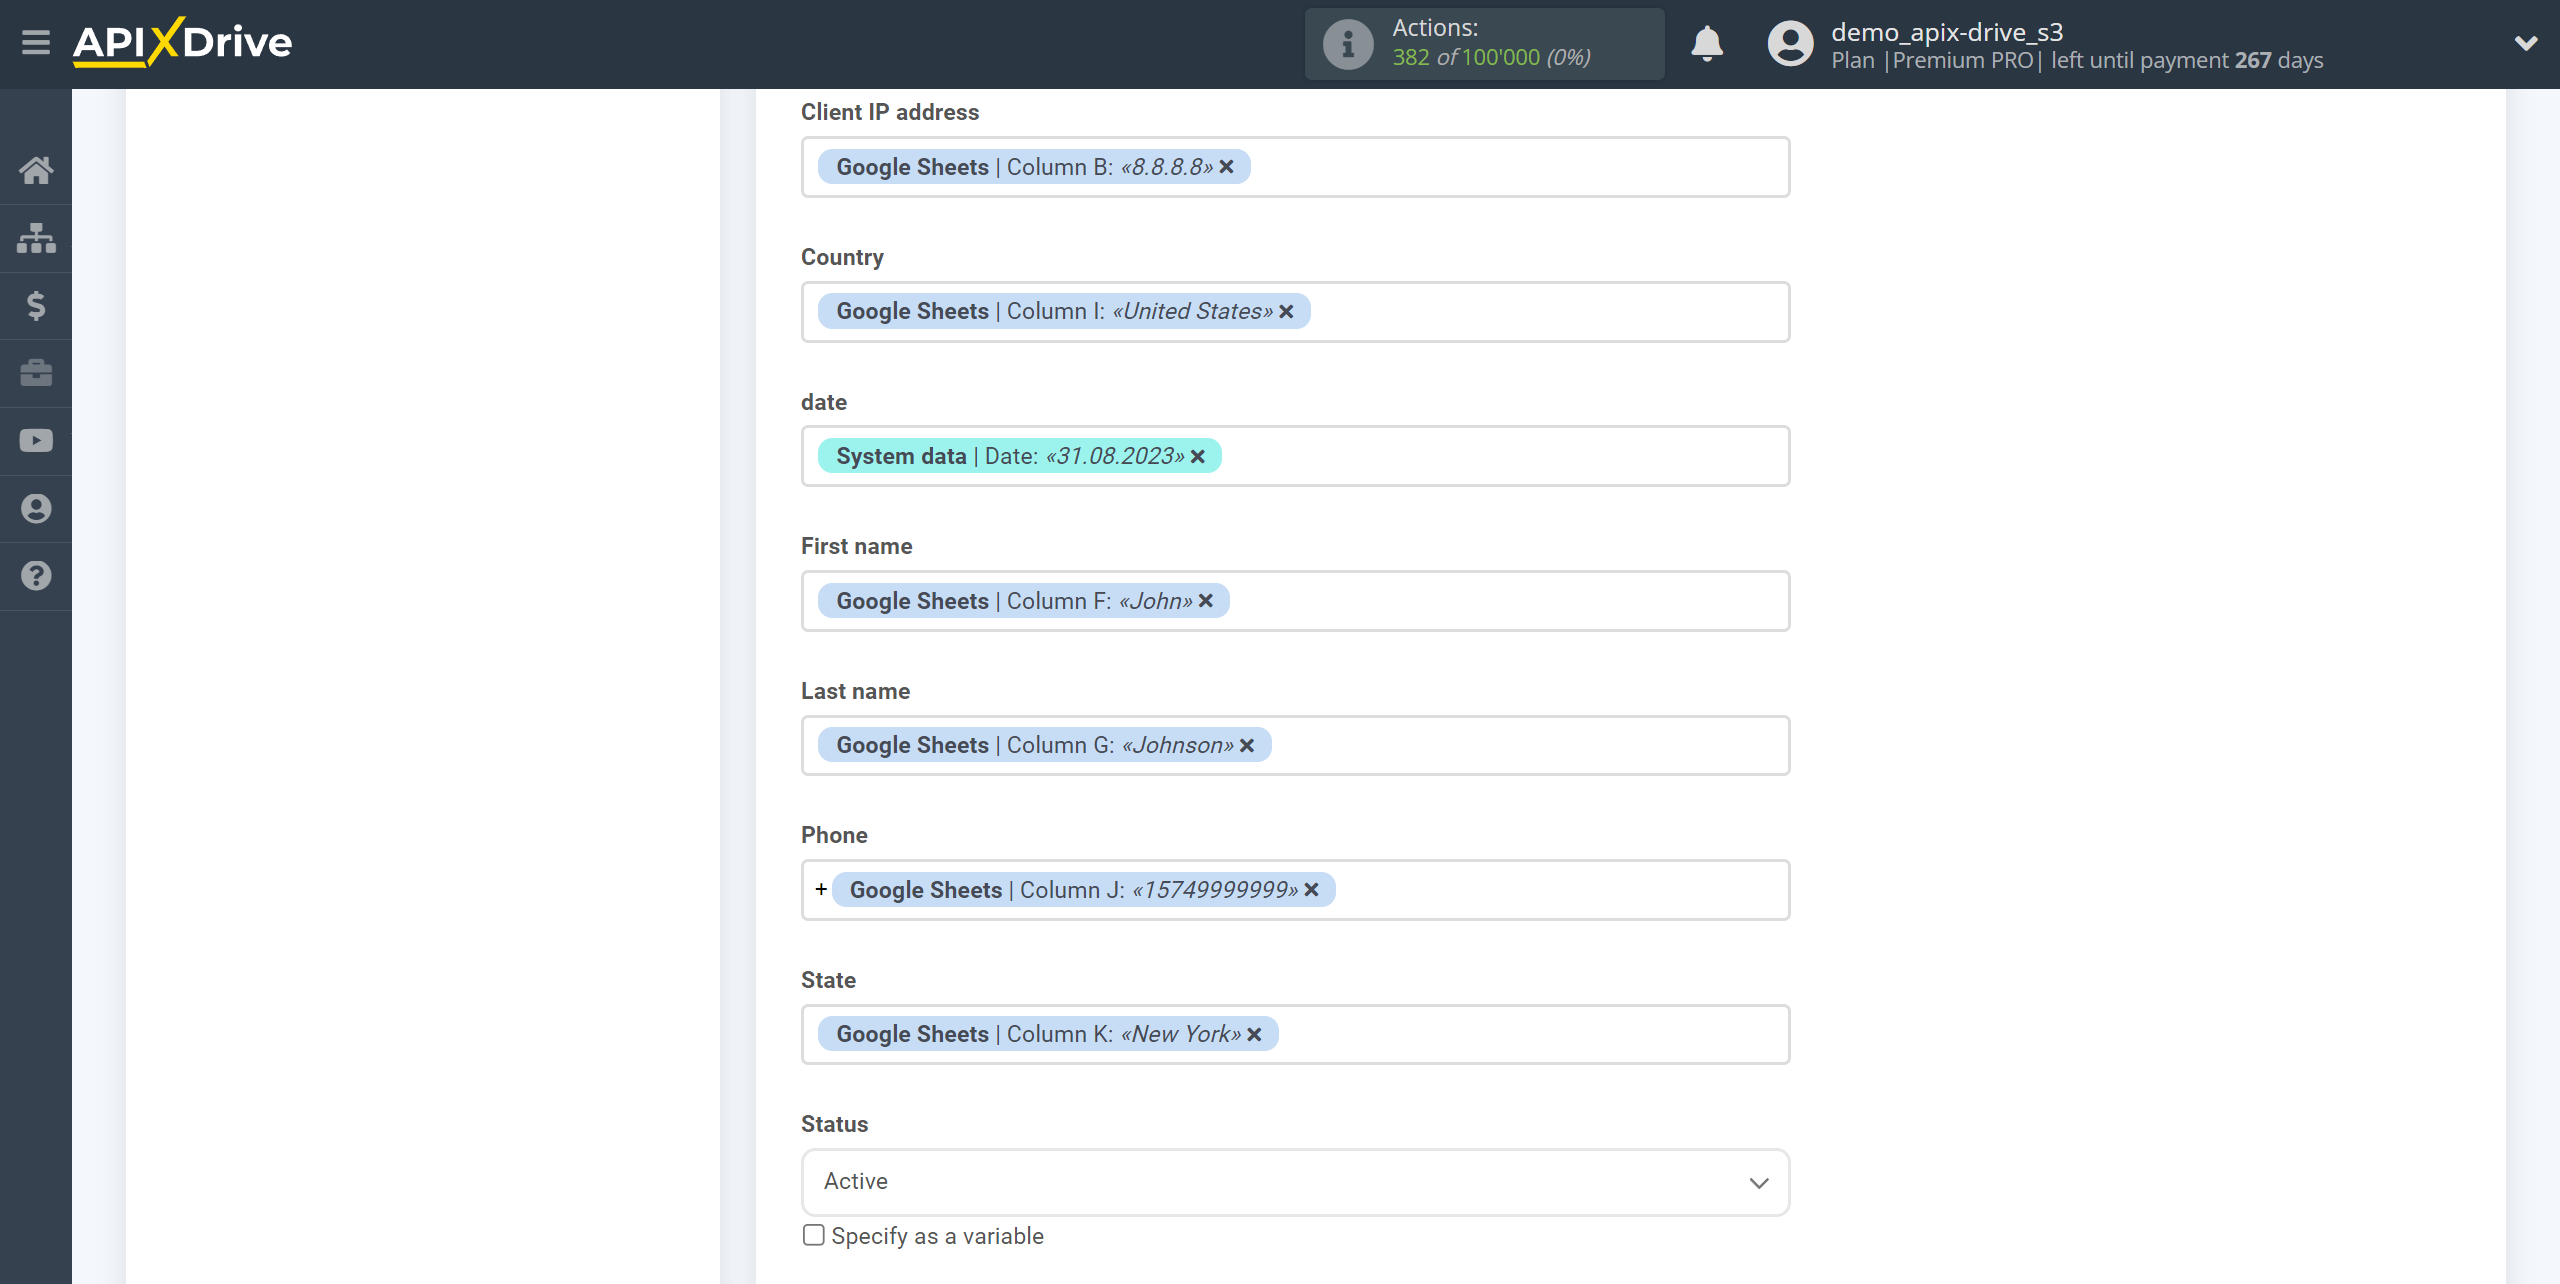Remove New York tag from State
Screen dimensions: 2560x1284
click(1255, 1034)
